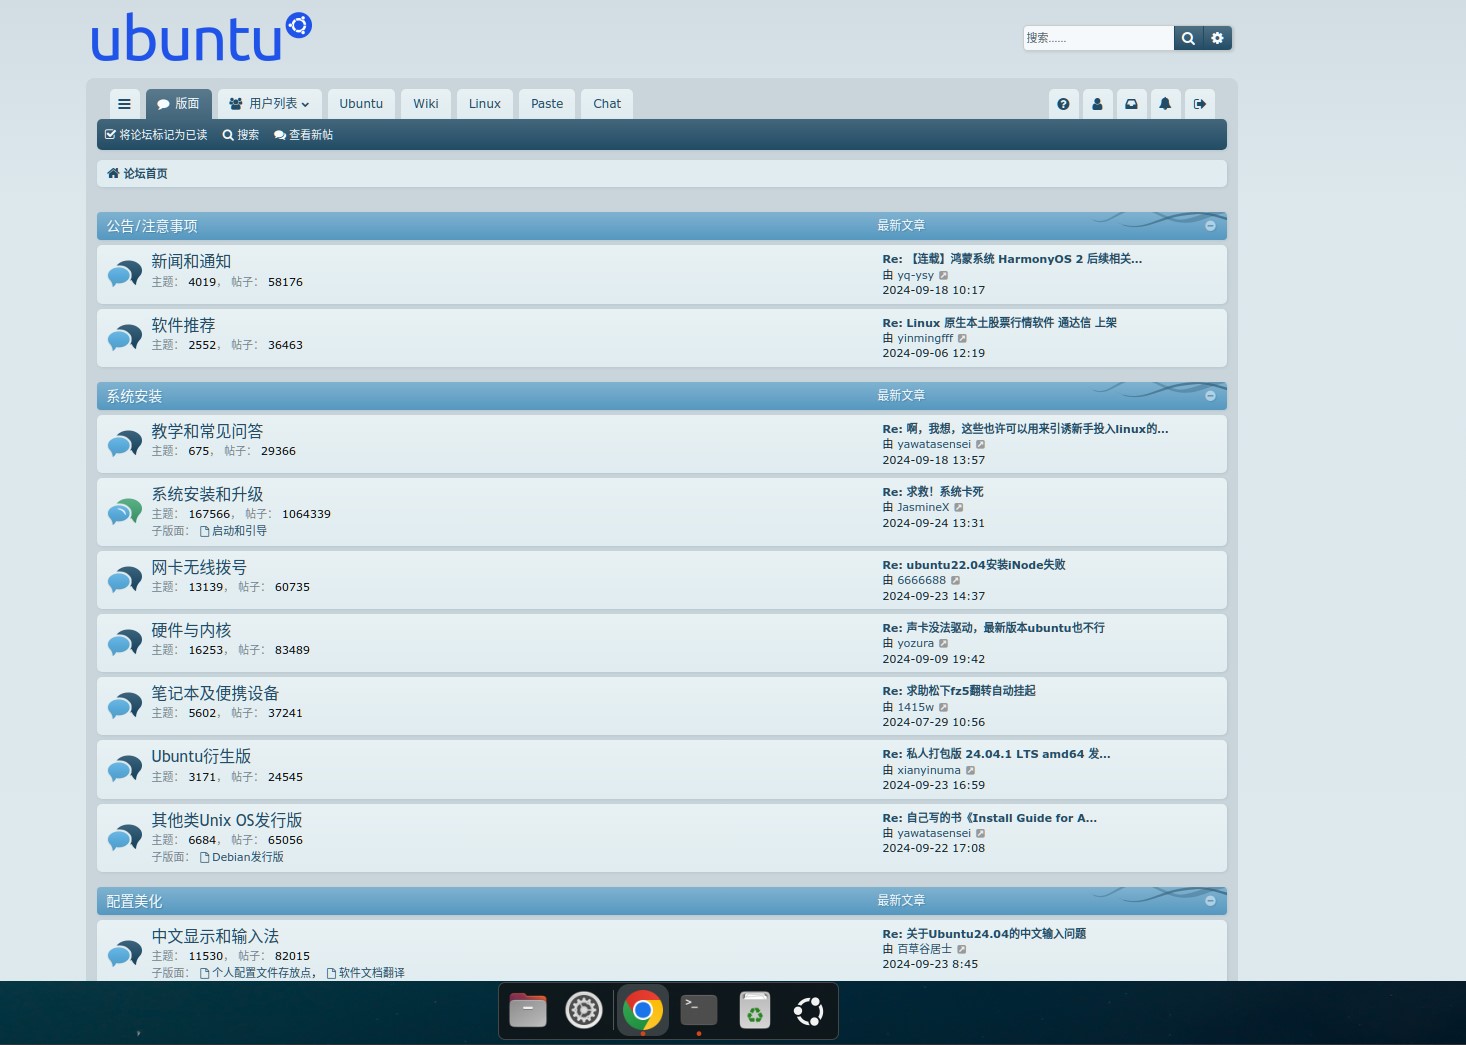Open the Ubuntu nav tab
This screenshot has height=1045, width=1466.
[361, 104]
